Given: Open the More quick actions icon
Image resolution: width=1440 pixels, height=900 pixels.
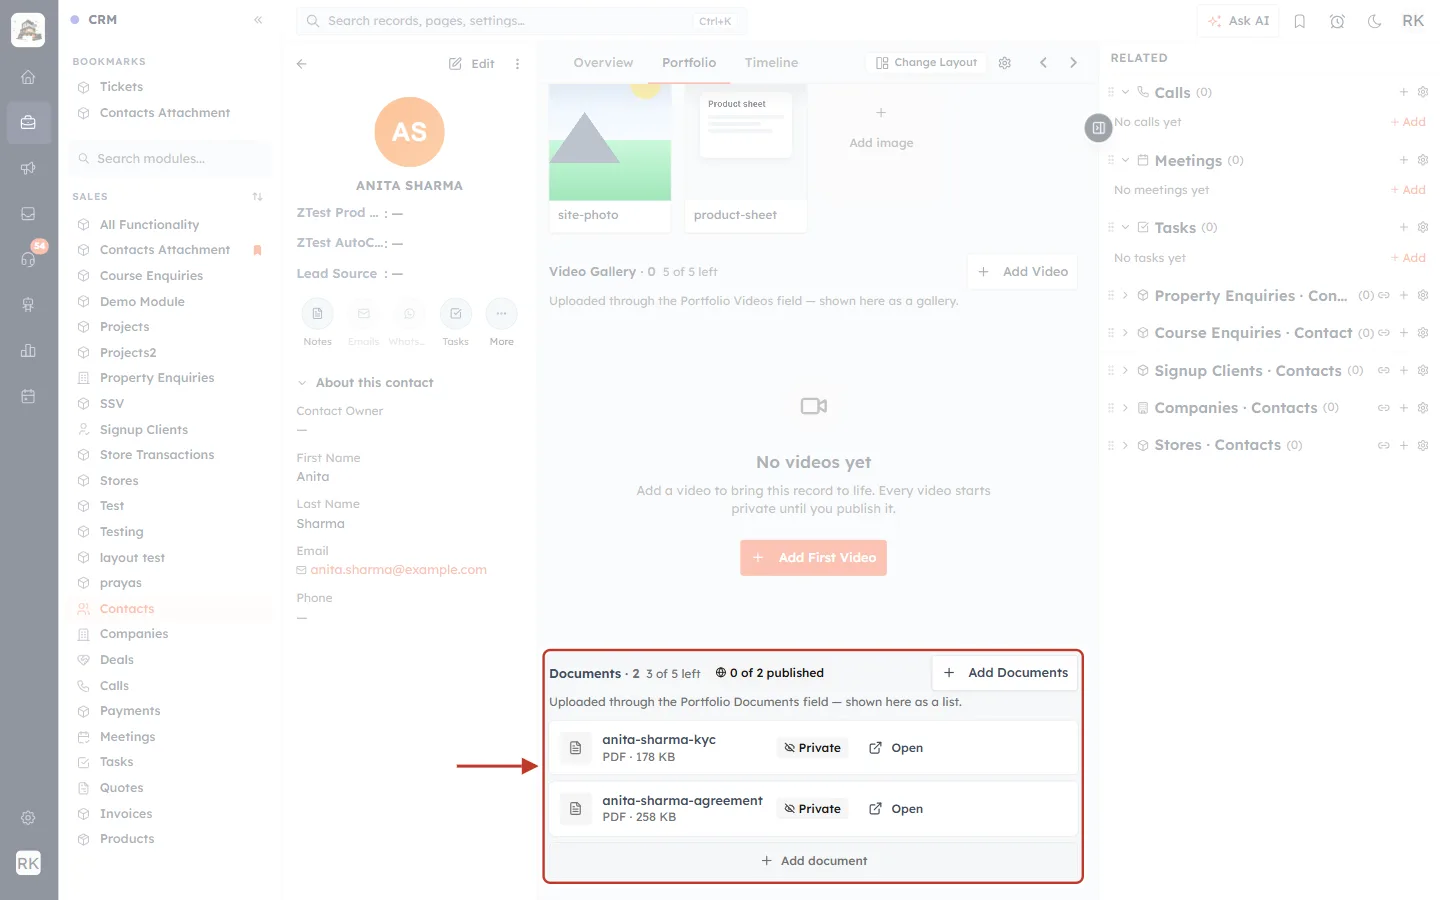Looking at the screenshot, I should click(502, 314).
